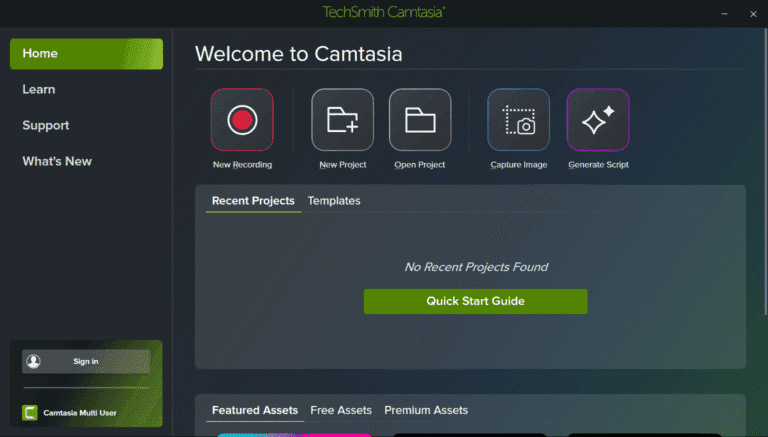Minimize the Camtasia window

pyautogui.click(x=724, y=14)
